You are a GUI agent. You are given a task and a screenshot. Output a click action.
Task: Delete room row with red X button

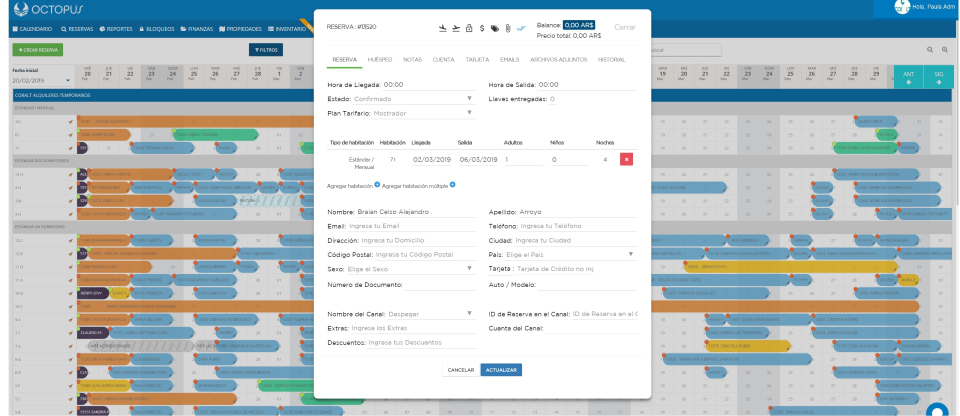click(626, 159)
